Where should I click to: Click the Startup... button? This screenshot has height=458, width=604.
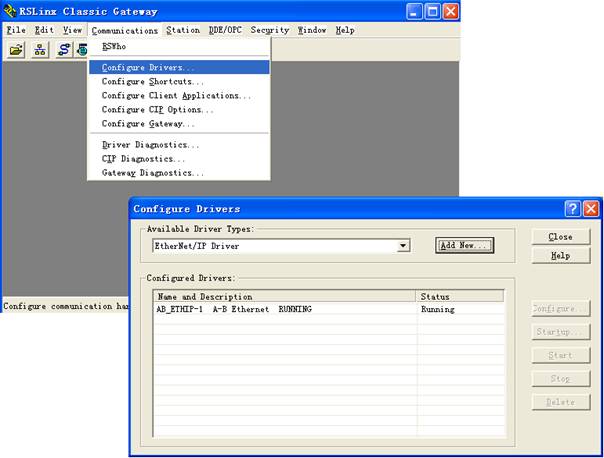pyautogui.click(x=560, y=332)
